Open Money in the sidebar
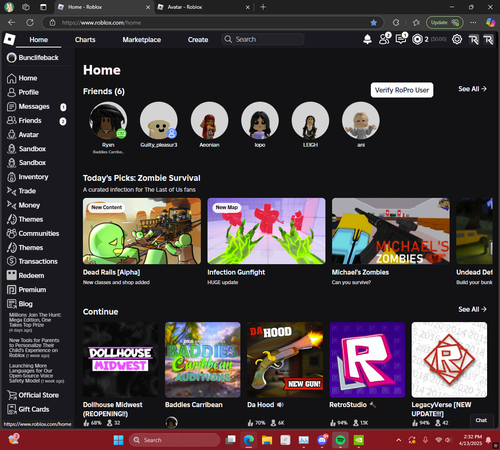The height and width of the screenshot is (450, 500). coord(23,205)
